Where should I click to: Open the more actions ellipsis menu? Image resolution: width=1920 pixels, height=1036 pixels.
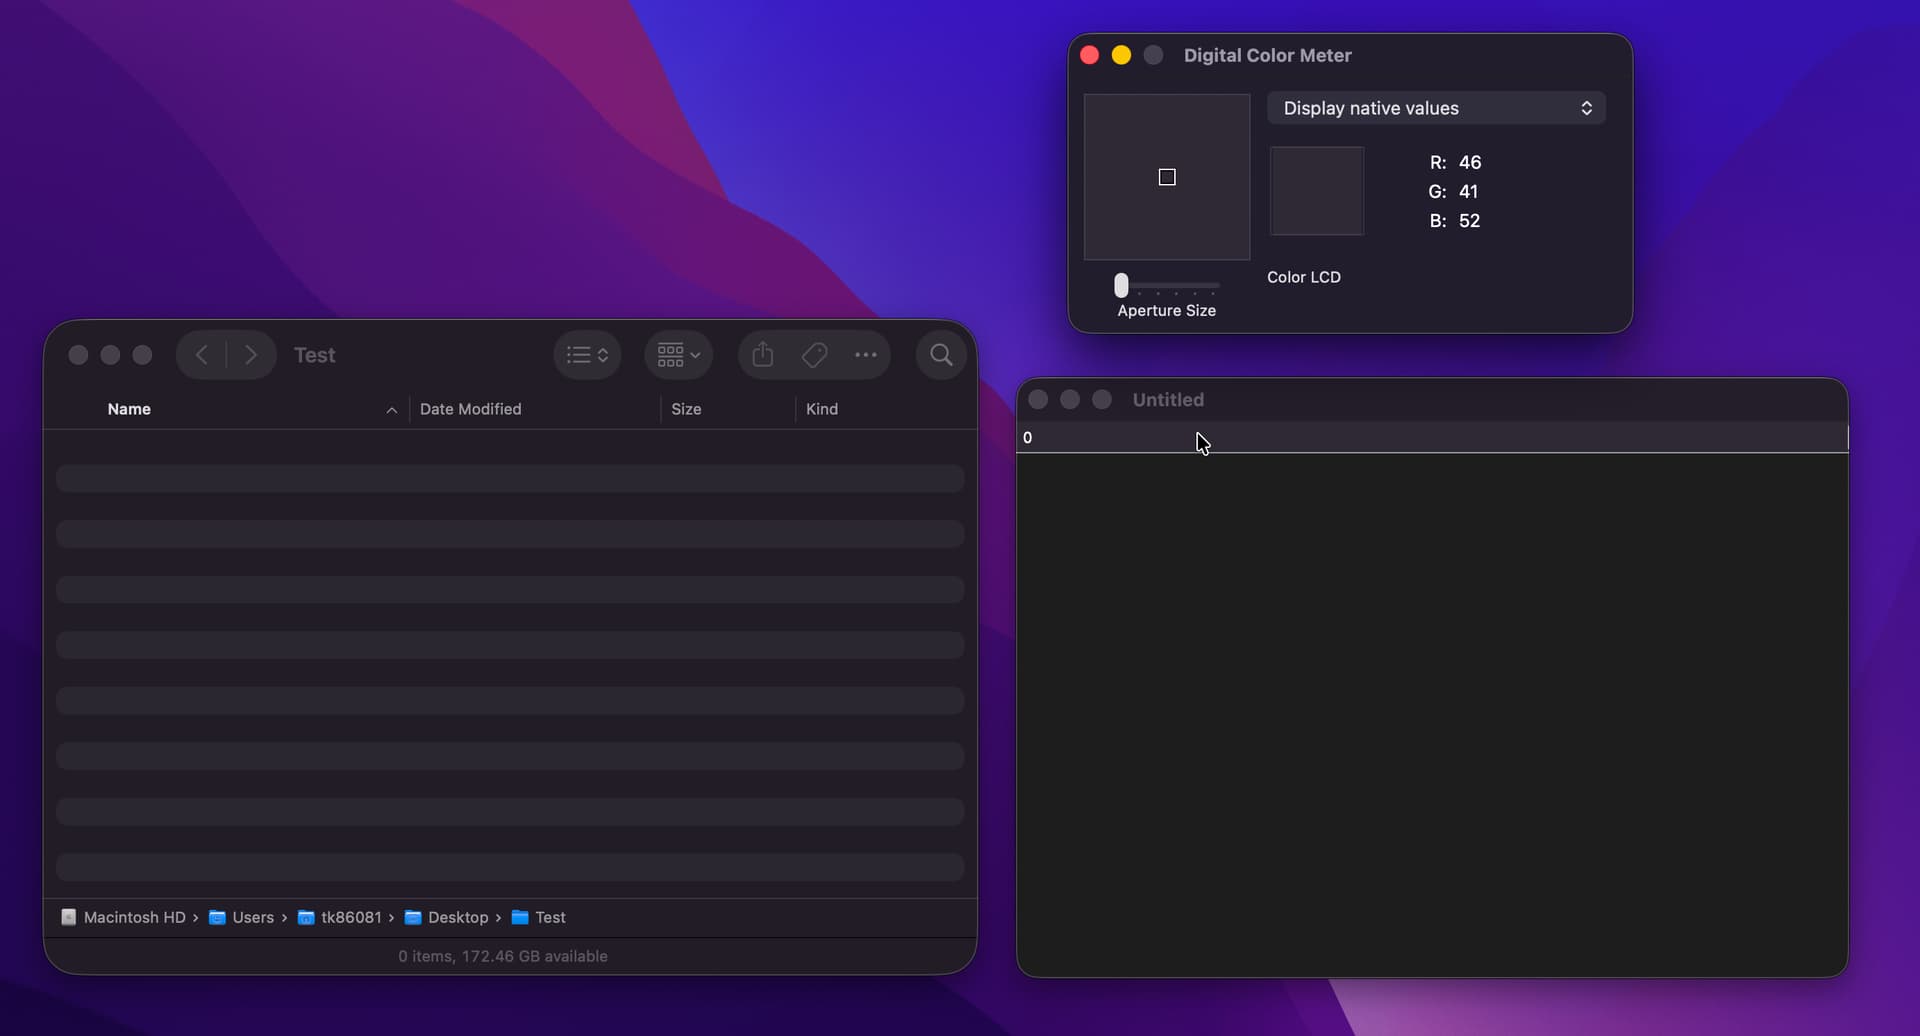pos(866,355)
